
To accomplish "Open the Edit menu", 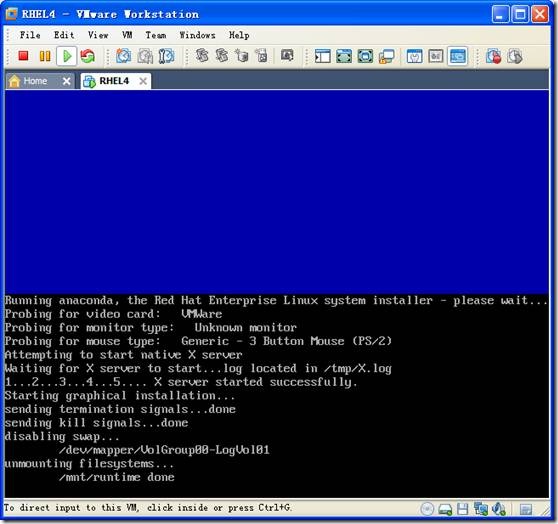I will [x=64, y=35].
